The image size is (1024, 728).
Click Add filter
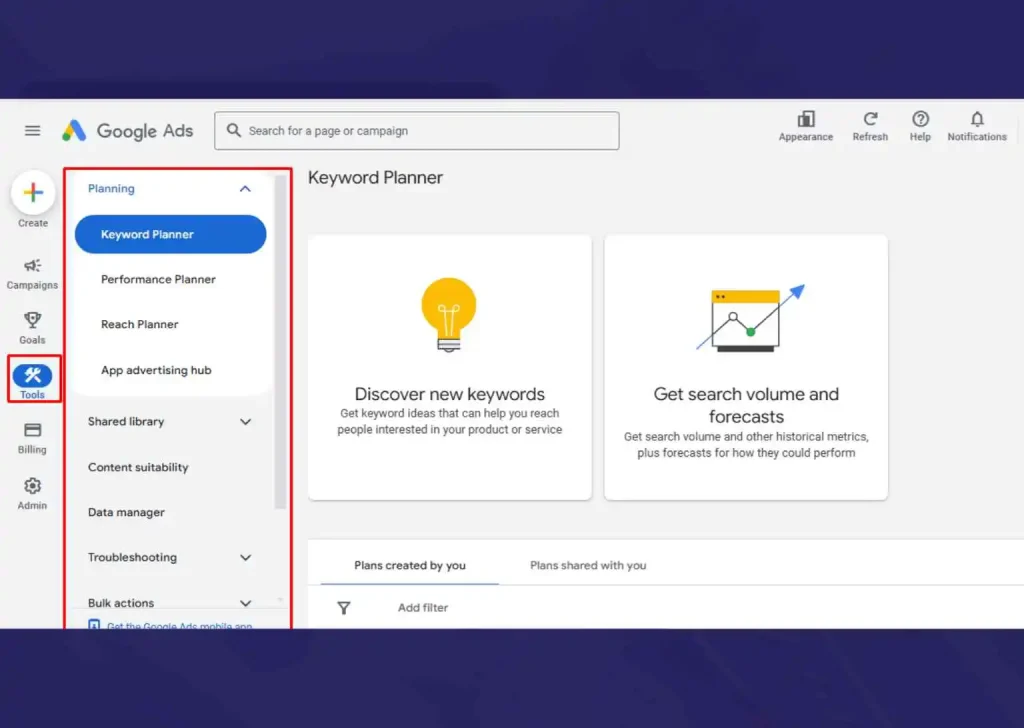(x=423, y=608)
